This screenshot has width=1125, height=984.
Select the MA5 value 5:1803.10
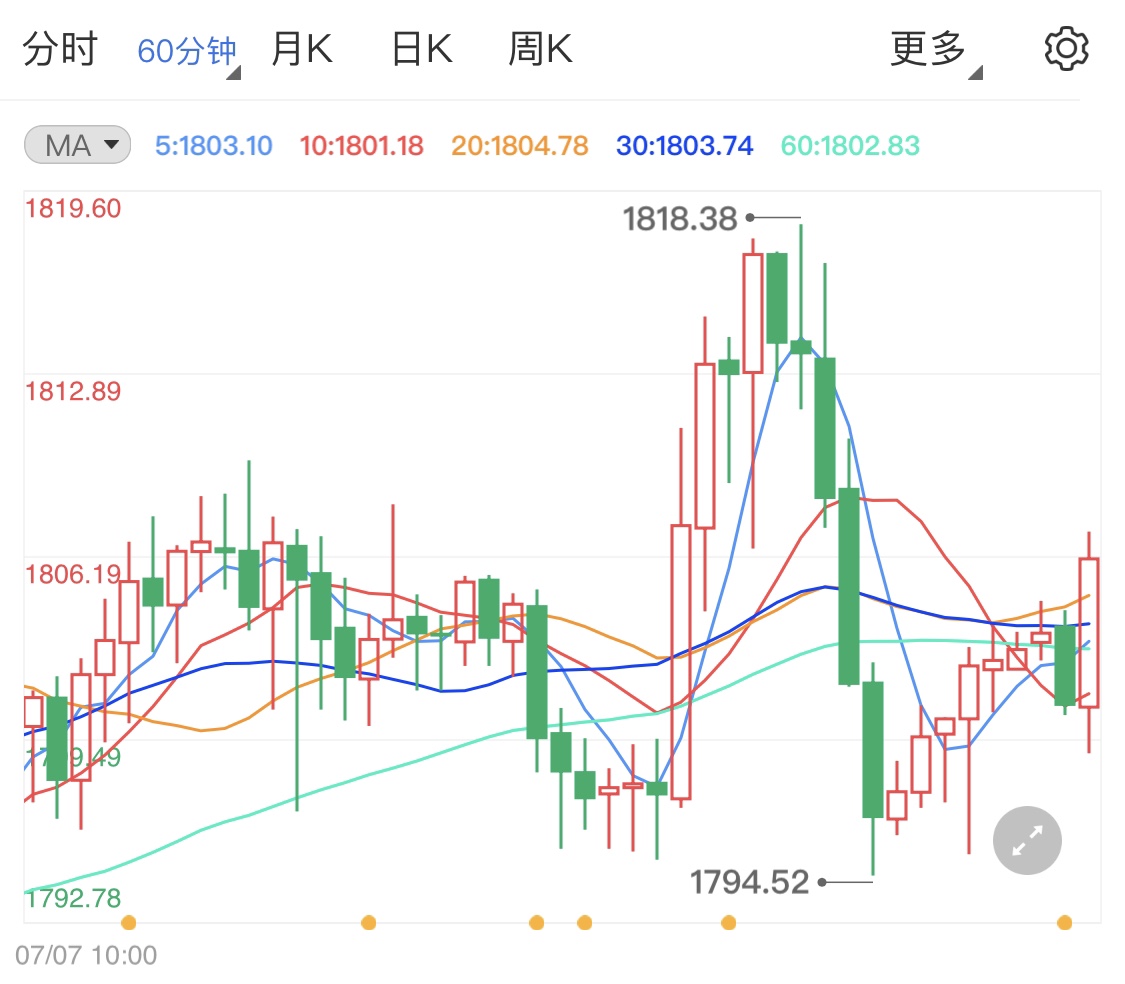(214, 146)
